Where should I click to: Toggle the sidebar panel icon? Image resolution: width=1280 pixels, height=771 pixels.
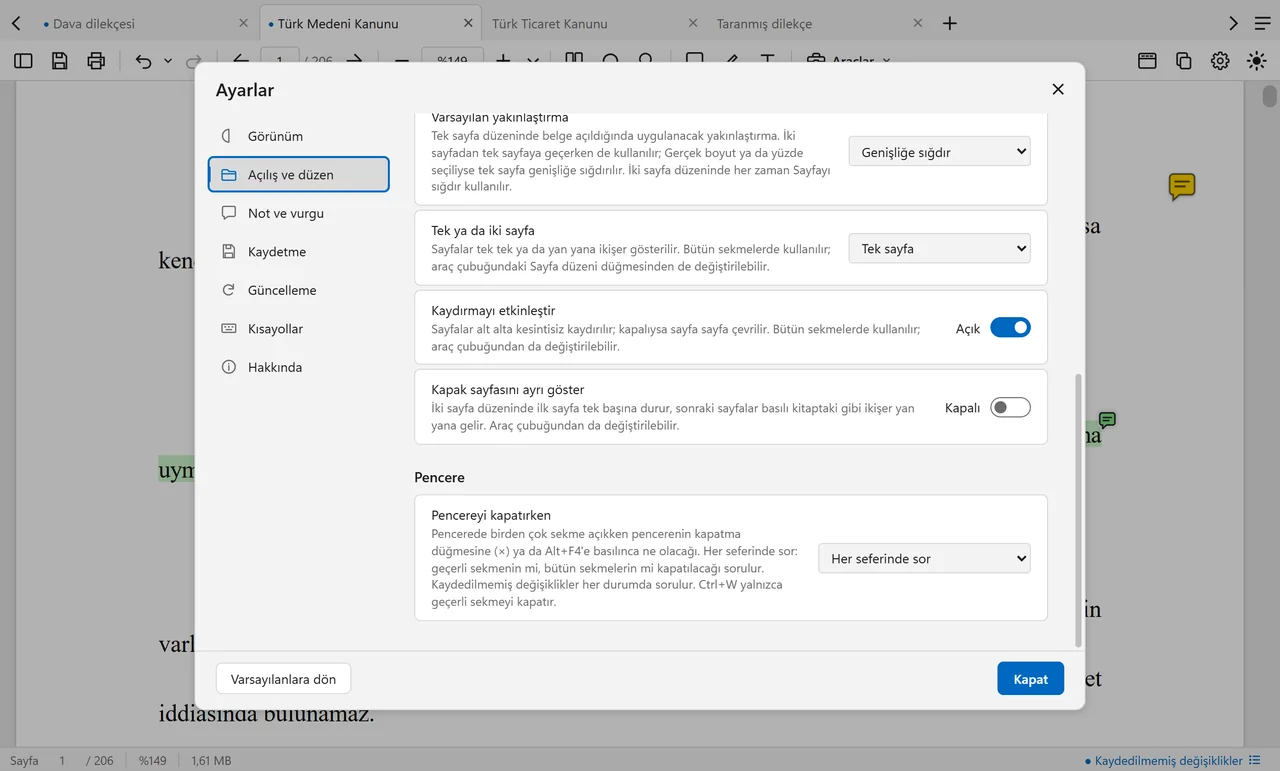coord(23,61)
